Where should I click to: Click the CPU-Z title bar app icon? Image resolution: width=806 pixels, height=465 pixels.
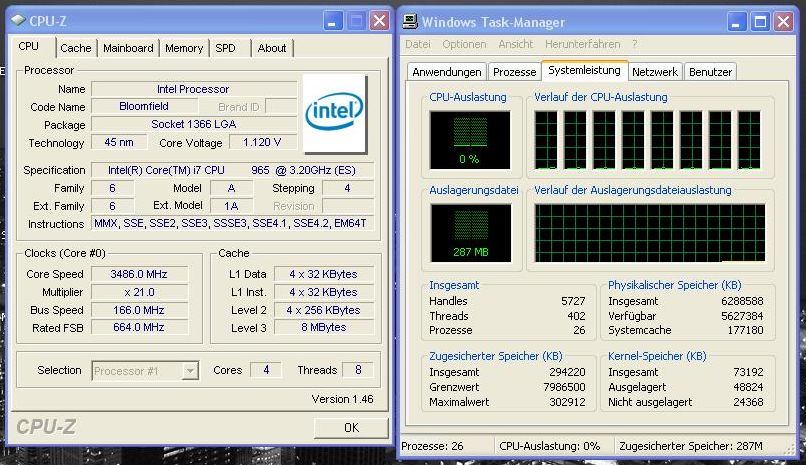click(17, 21)
